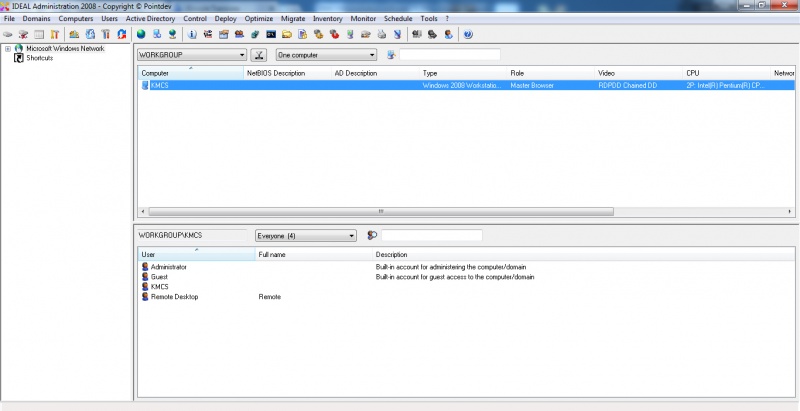800x411 pixels.
Task: Click the blue networked computers icon
Action: 157,35
